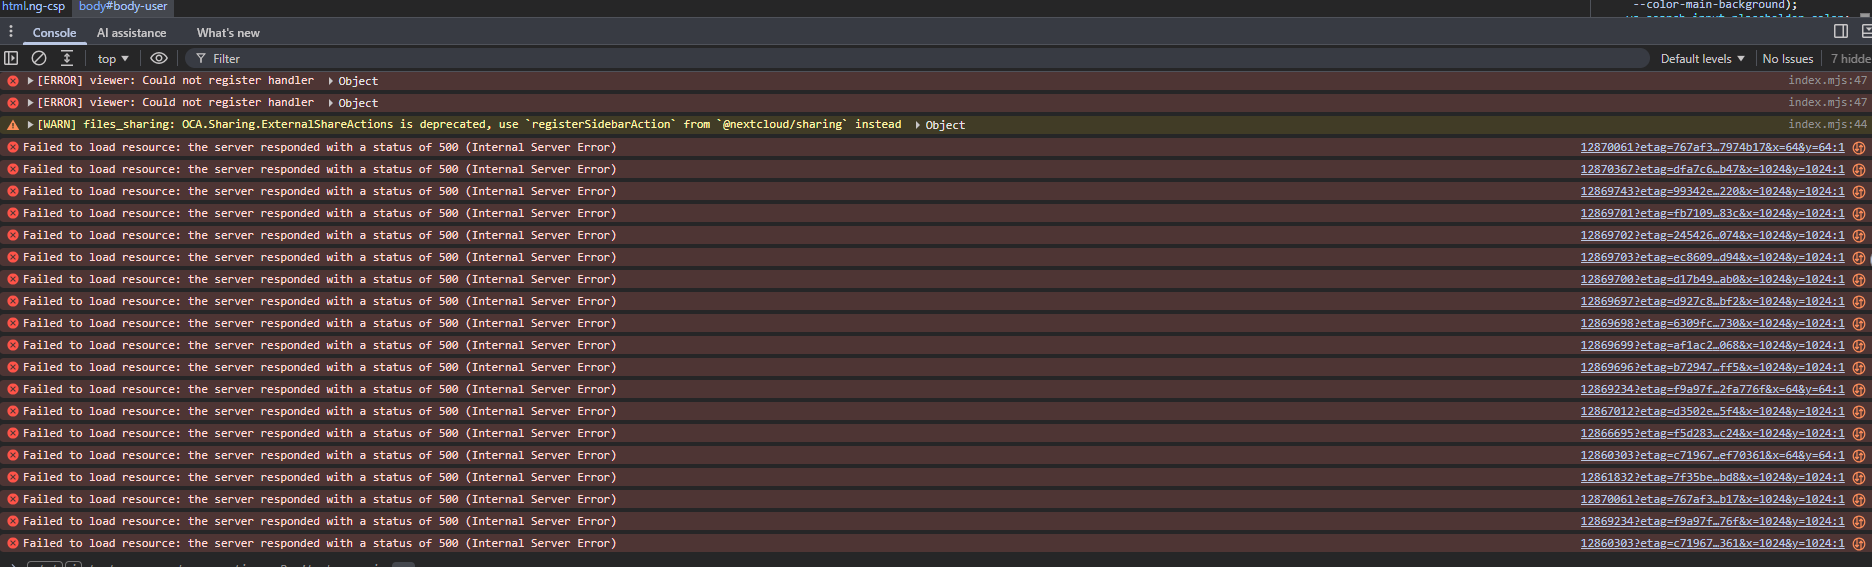Click the AI icon beside 12861832?etag=7f35be

(1859, 477)
